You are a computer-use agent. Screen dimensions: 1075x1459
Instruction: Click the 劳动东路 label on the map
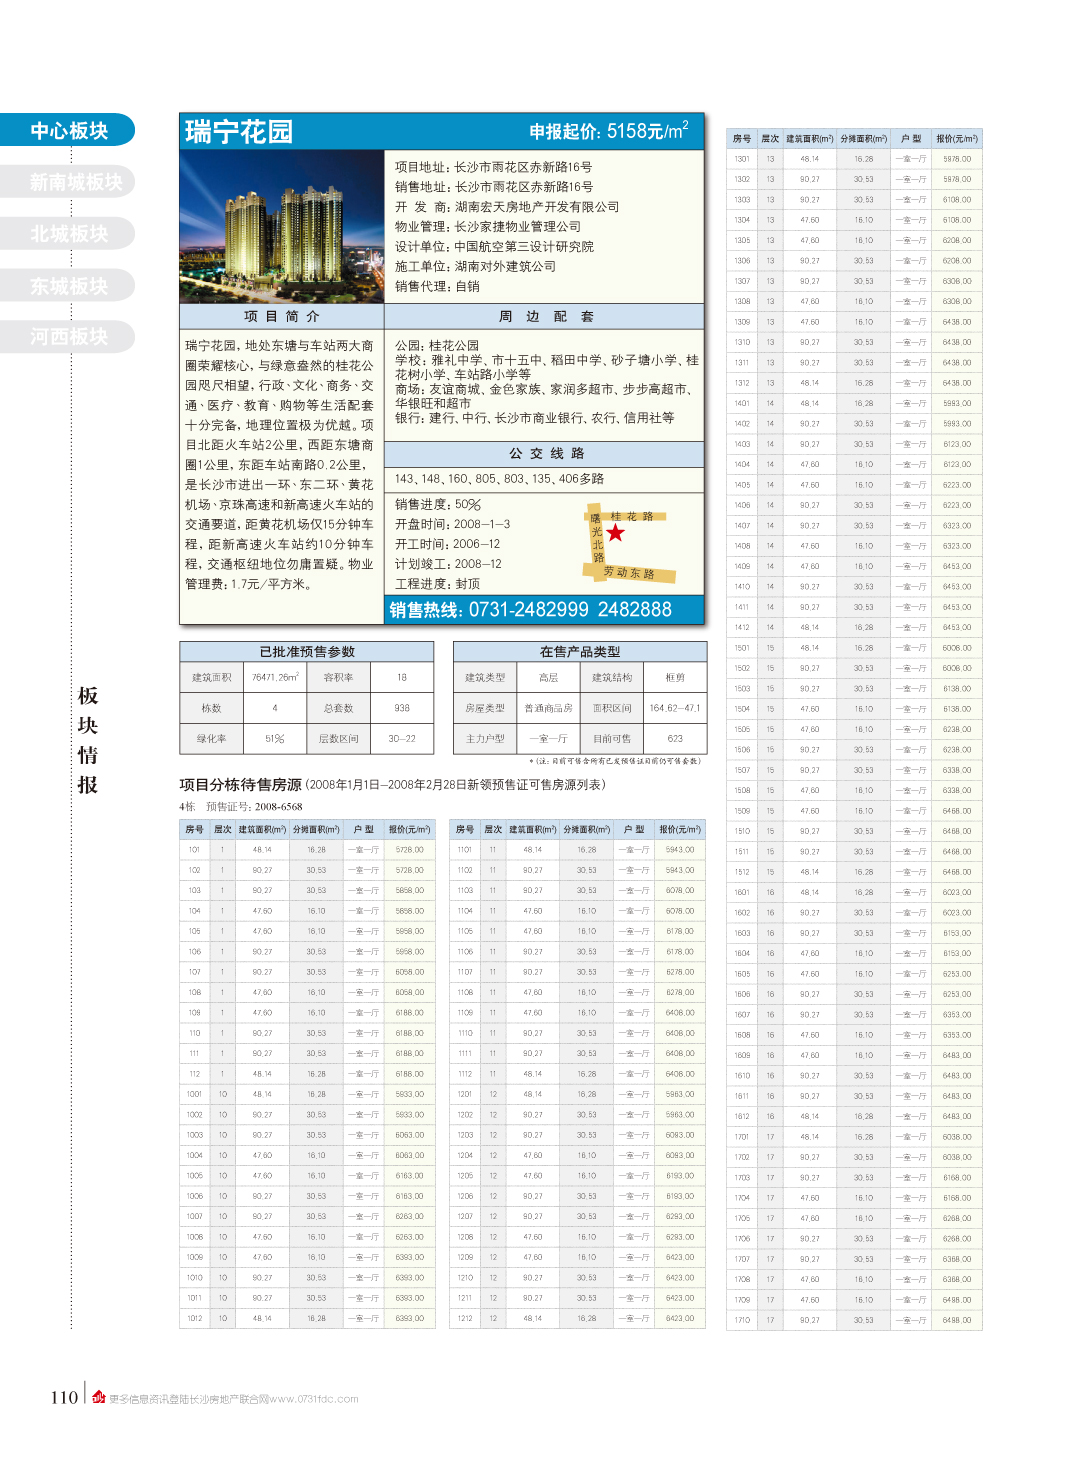pos(629,573)
